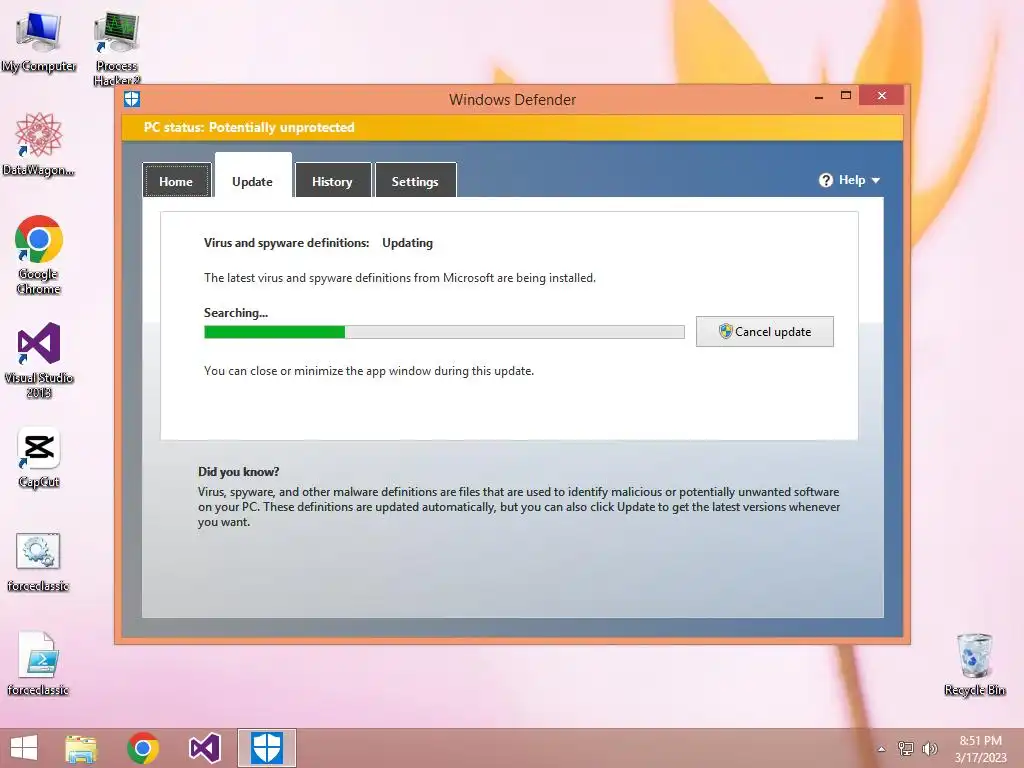
Task: Click the Cancel update button
Action: pyautogui.click(x=764, y=332)
